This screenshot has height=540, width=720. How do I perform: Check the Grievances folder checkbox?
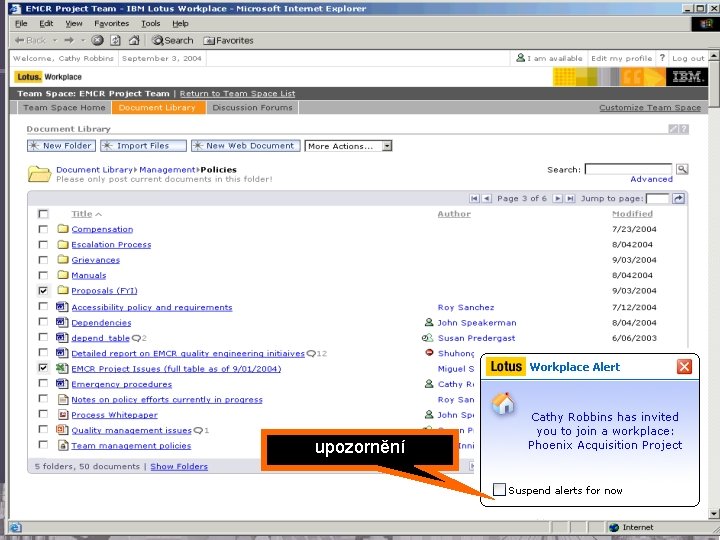43,259
